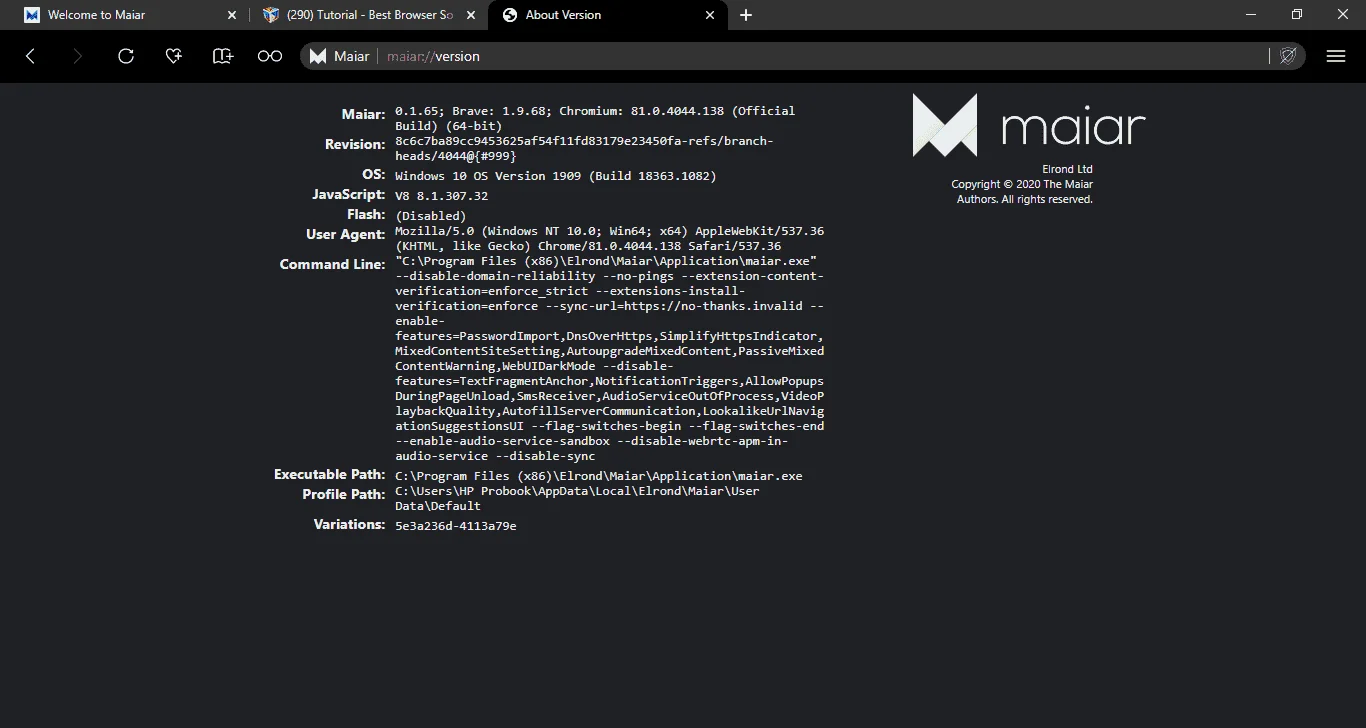Click the V8 8.1.307.32 JavaScript value

pos(441,196)
